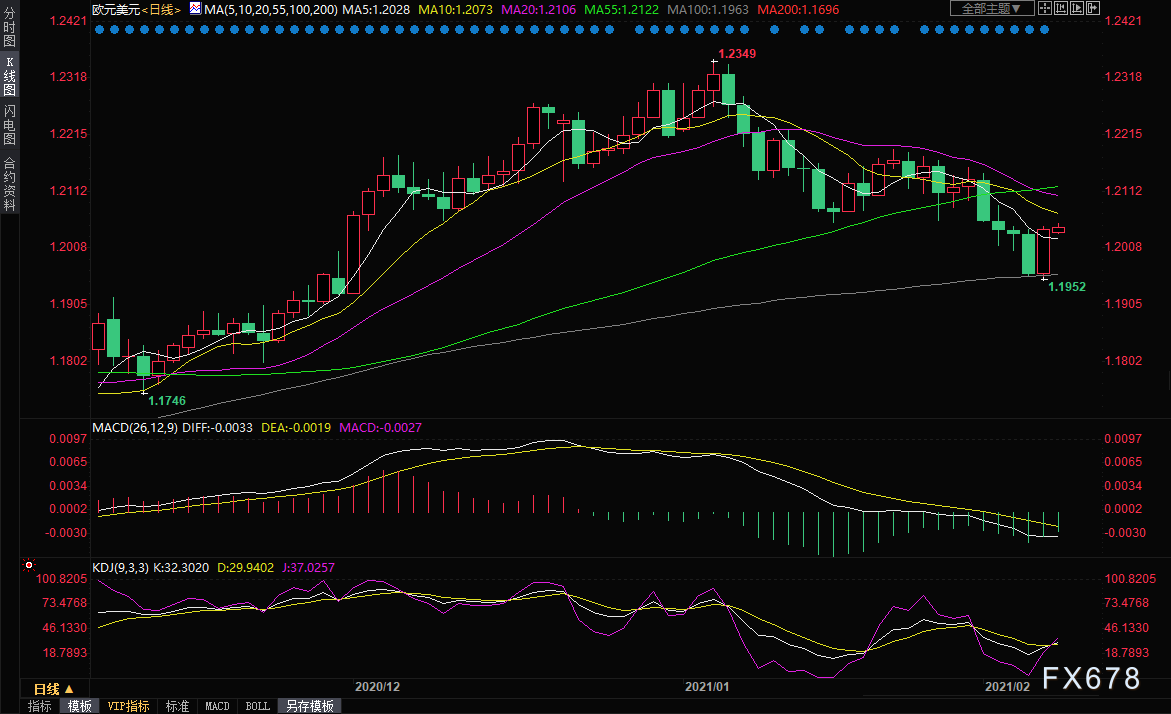Click the MA5:1.2028 value
The width and height of the screenshot is (1171, 714).
point(376,10)
